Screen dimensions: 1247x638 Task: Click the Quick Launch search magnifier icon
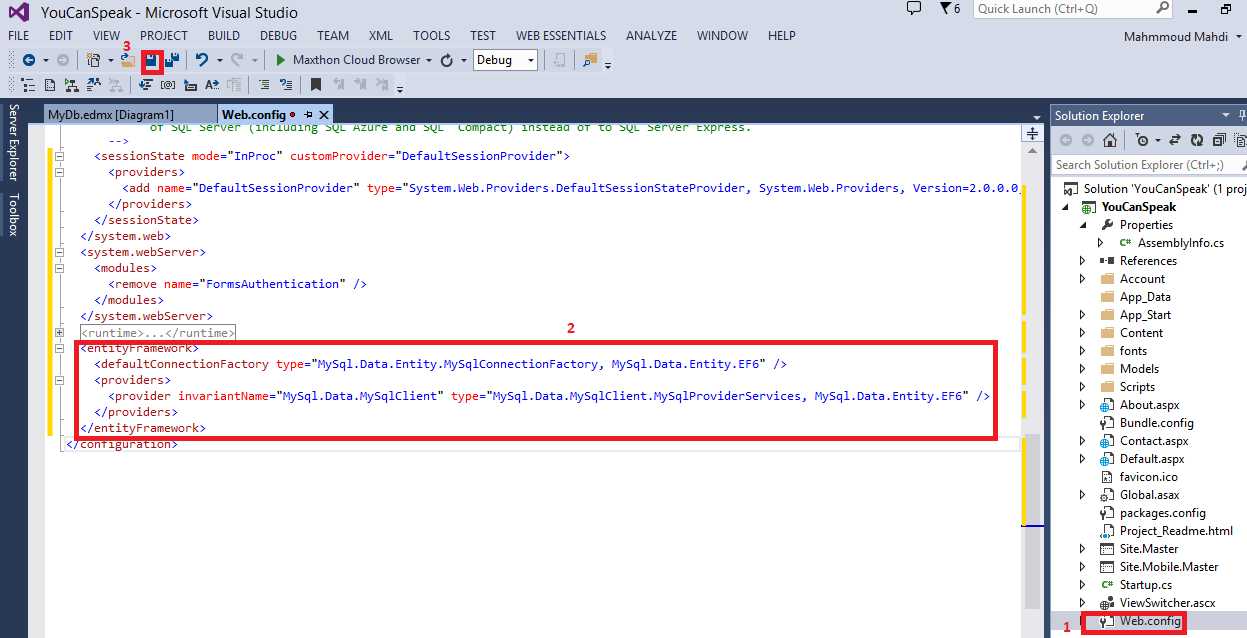[x=1163, y=9]
